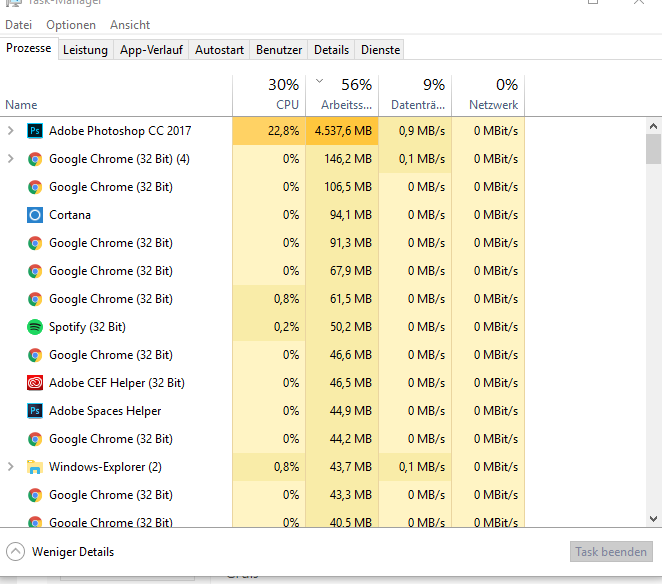
Task: Click the Windows-Explorer folder icon
Action: pyautogui.click(x=35, y=467)
